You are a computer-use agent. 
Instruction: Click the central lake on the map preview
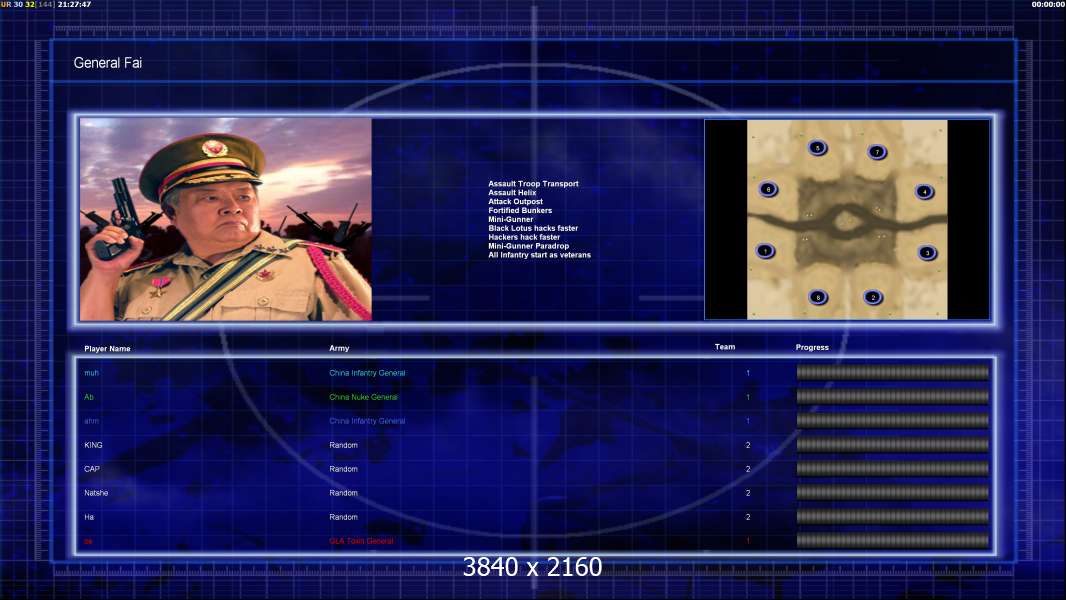point(845,221)
